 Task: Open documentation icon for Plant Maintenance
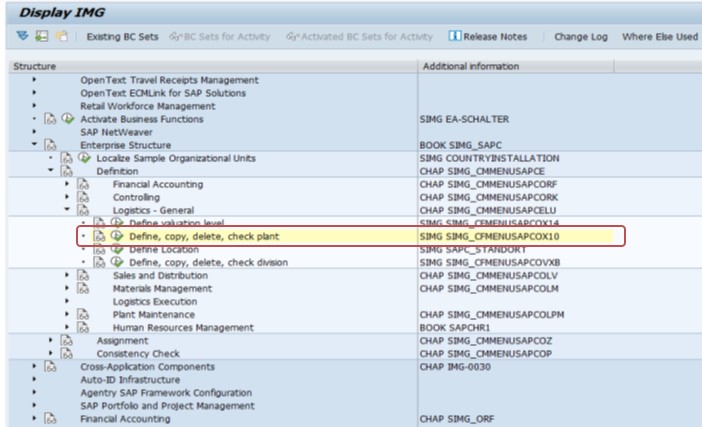pyautogui.click(x=83, y=314)
